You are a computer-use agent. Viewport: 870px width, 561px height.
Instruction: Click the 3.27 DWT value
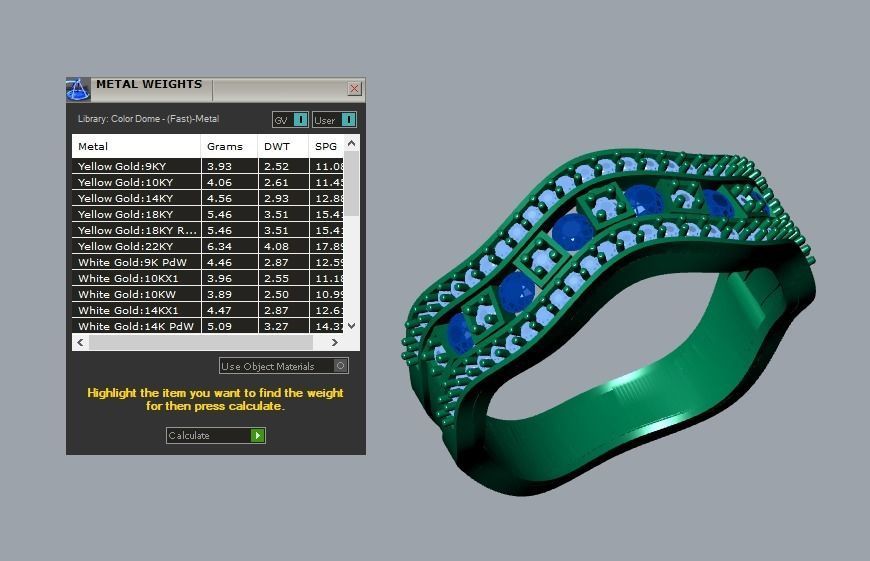[276, 327]
